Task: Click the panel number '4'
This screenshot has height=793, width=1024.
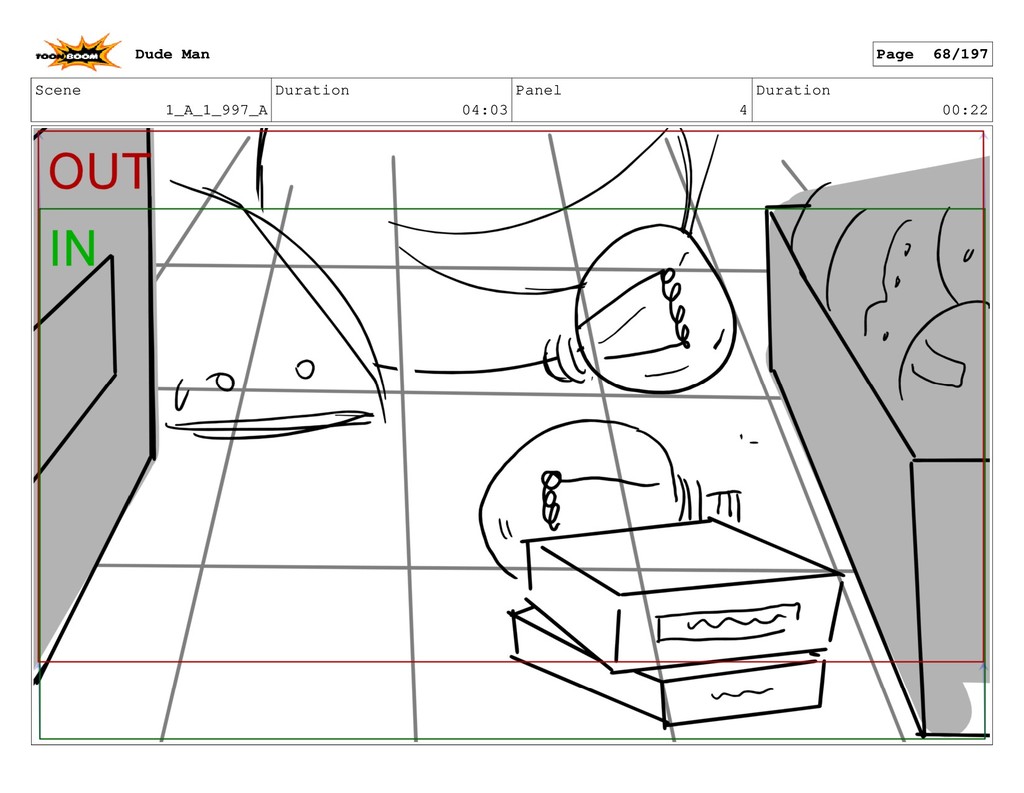Action: 743,110
